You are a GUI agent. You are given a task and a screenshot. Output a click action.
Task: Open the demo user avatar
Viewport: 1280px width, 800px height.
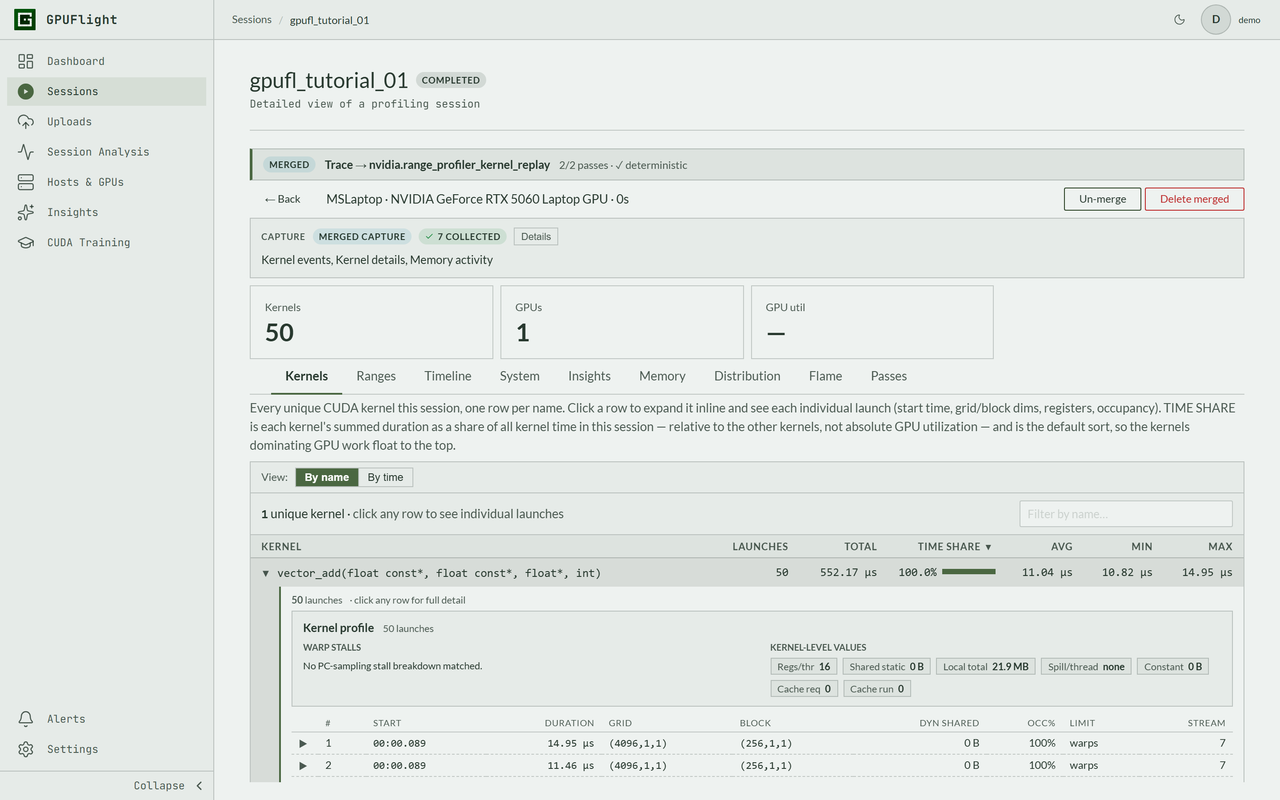pos(1216,19)
